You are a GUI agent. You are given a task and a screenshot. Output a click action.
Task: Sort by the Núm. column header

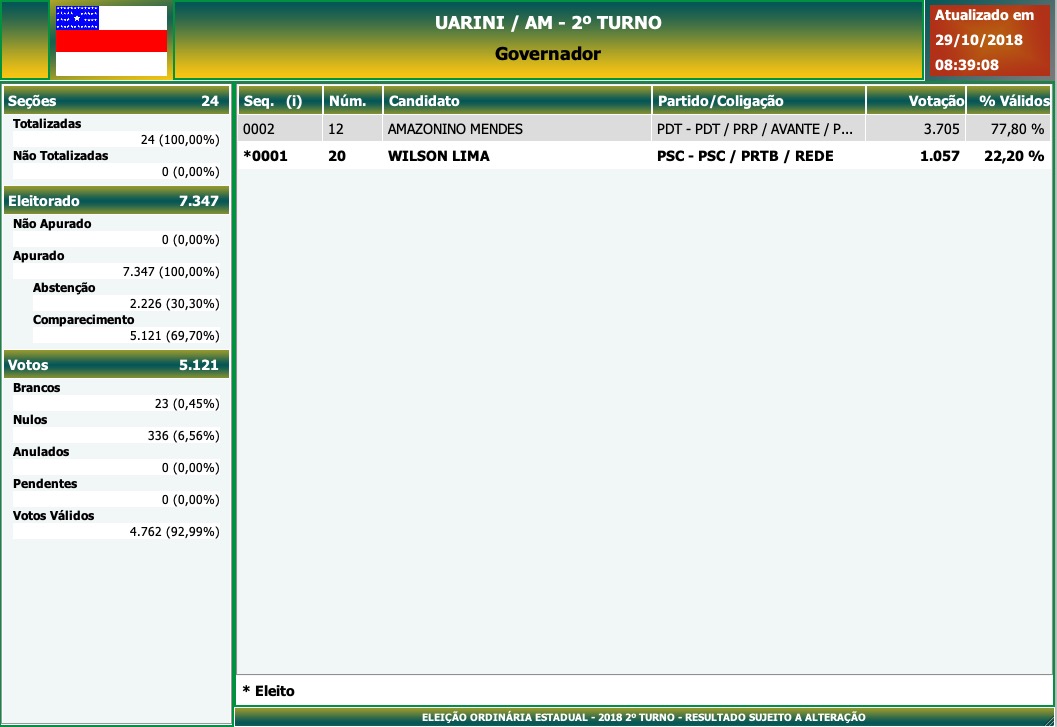[x=353, y=101]
